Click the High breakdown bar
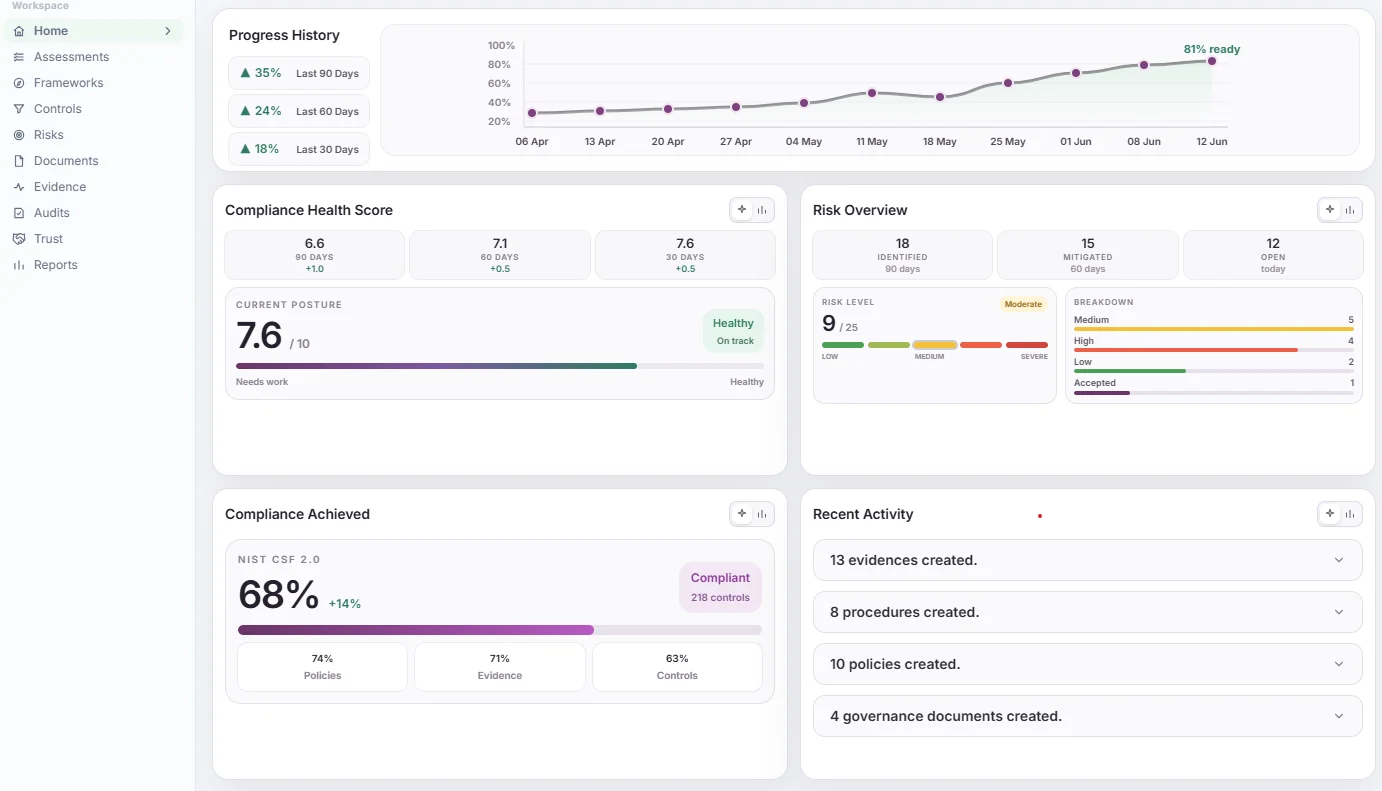Viewport: 1382px width, 791px height. pyautogui.click(x=1214, y=350)
